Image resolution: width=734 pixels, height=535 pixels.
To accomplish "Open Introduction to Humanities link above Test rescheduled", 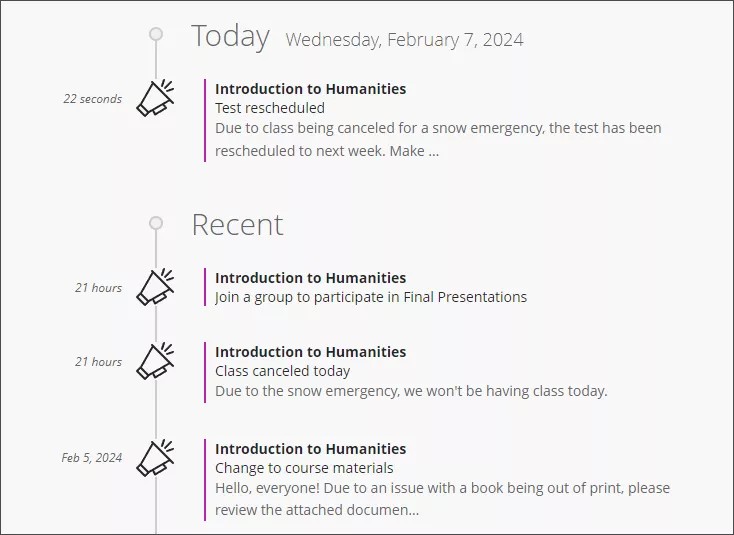I will tap(310, 89).
